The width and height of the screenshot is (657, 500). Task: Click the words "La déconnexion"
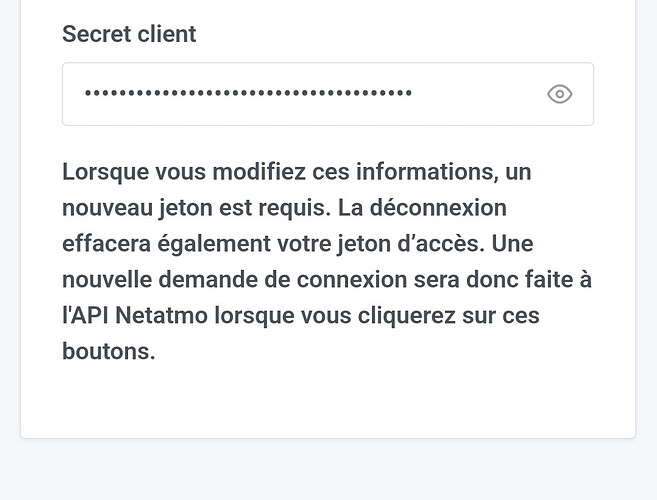pos(422,208)
